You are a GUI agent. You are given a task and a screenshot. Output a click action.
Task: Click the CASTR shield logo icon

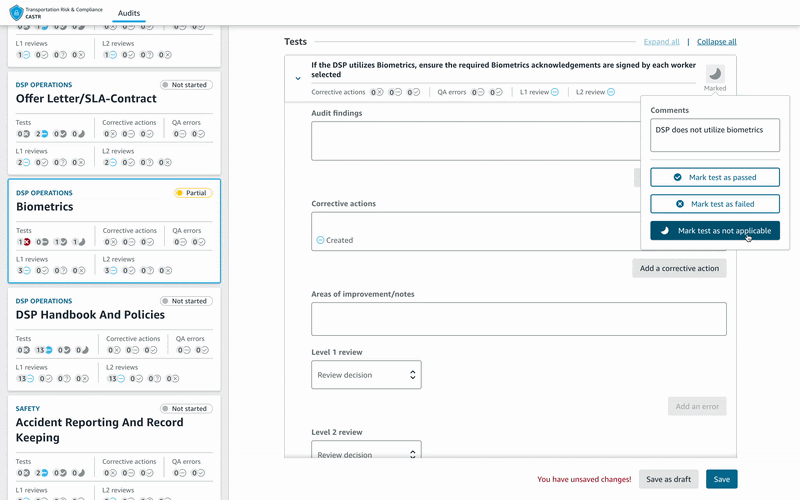click(x=16, y=12)
